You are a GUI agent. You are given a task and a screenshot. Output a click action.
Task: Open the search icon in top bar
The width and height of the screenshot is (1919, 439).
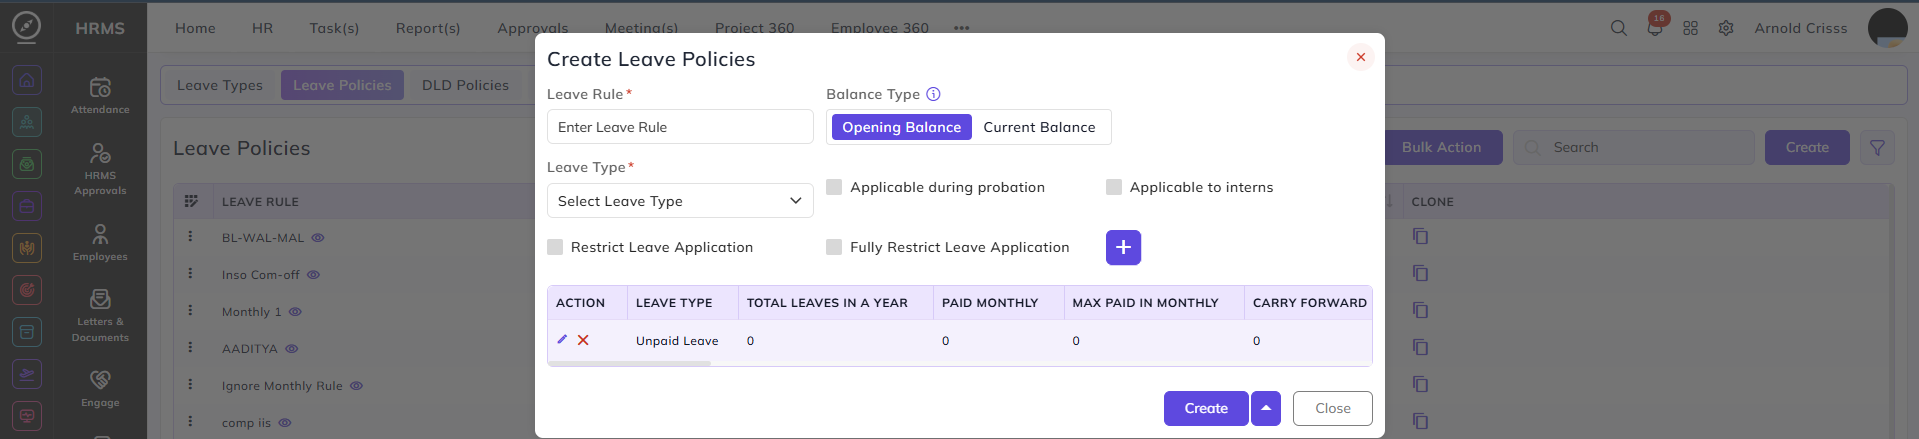coord(1618,28)
